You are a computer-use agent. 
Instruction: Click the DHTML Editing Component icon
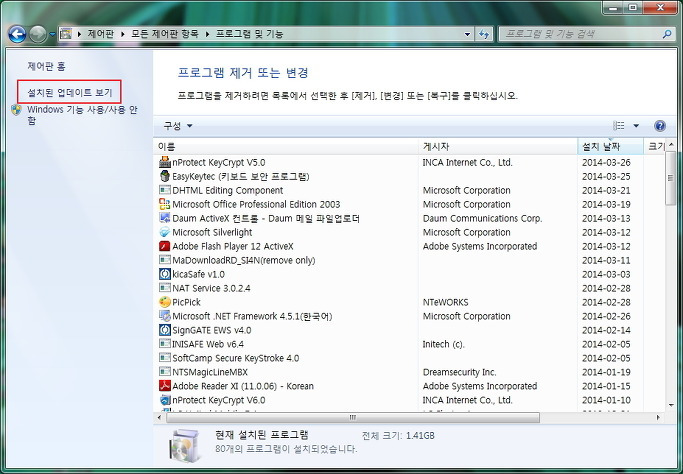pos(165,190)
